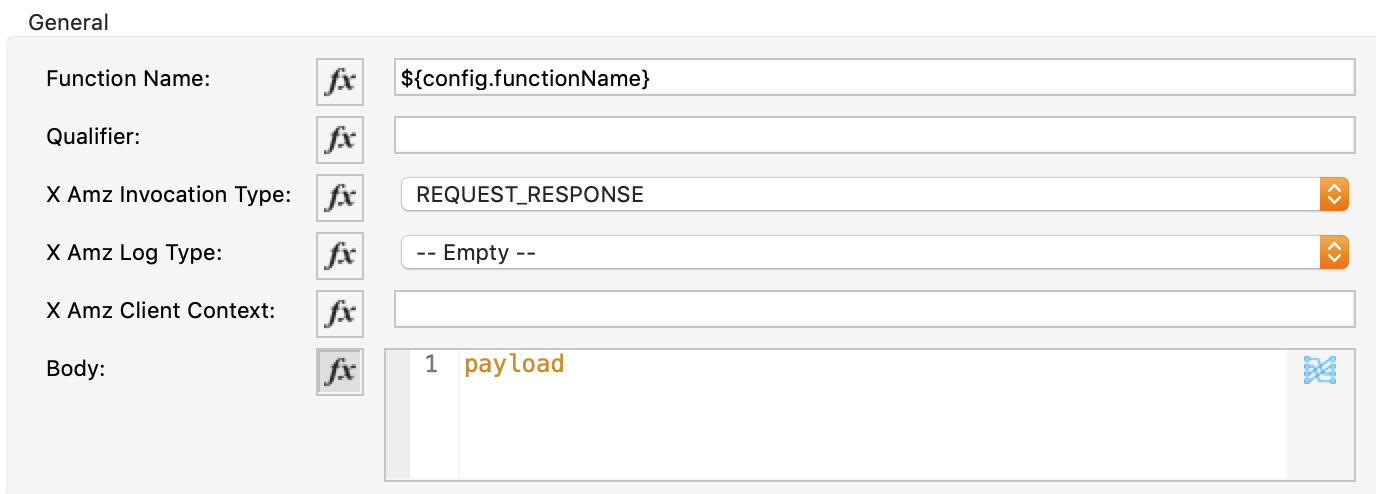Expand the X Amz Log Type dropdown
The image size is (1376, 494).
click(875, 253)
